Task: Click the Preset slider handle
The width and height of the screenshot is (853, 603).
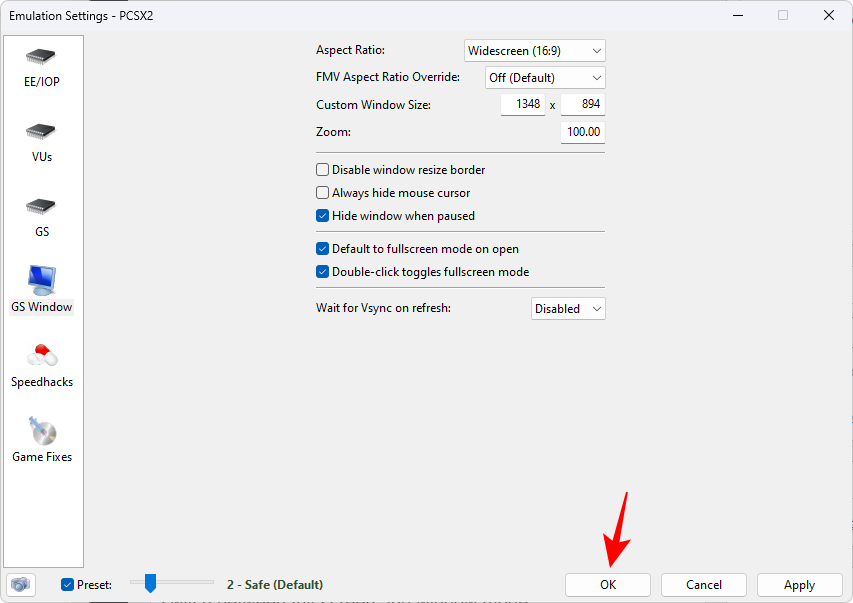Action: pos(150,583)
